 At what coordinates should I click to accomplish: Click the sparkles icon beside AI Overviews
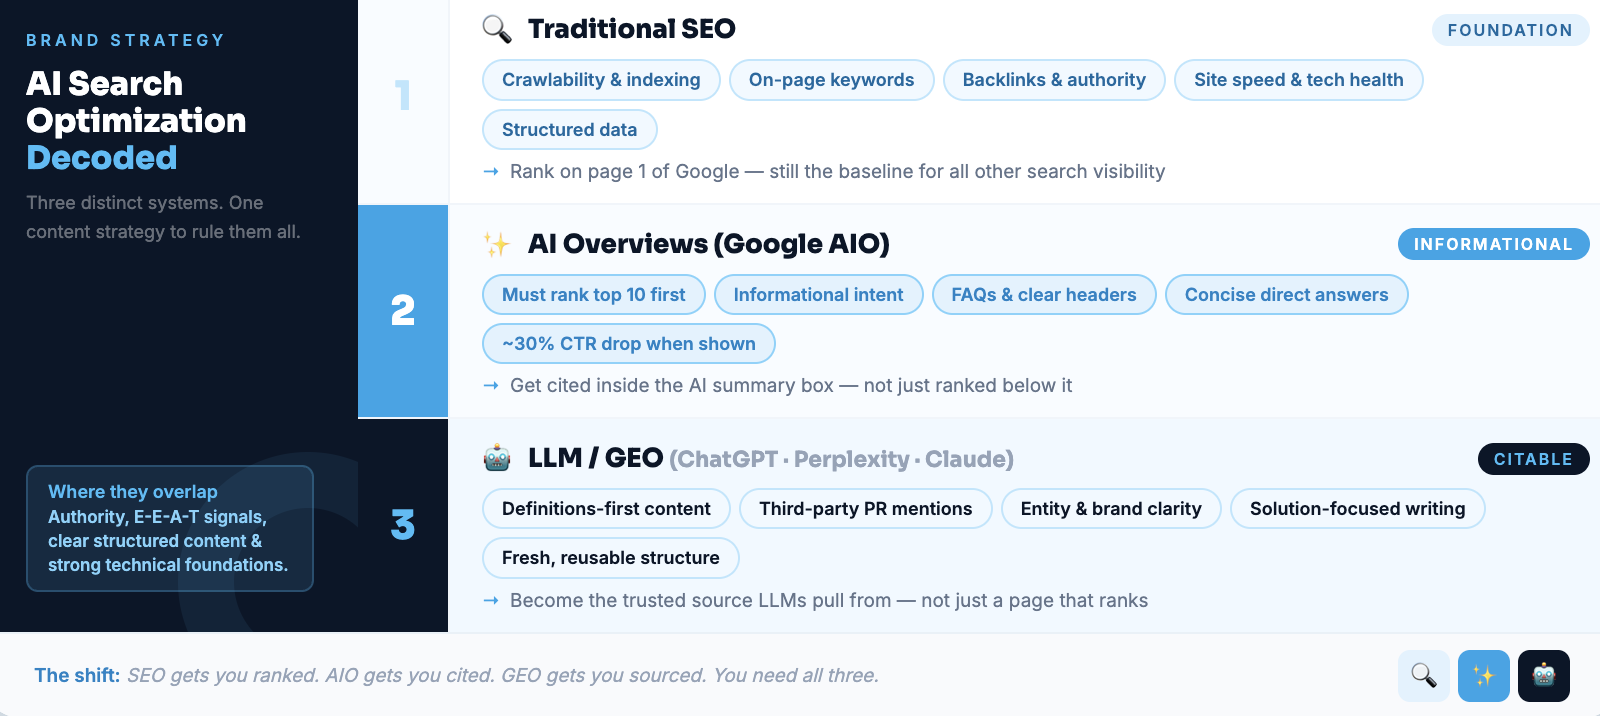point(497,244)
